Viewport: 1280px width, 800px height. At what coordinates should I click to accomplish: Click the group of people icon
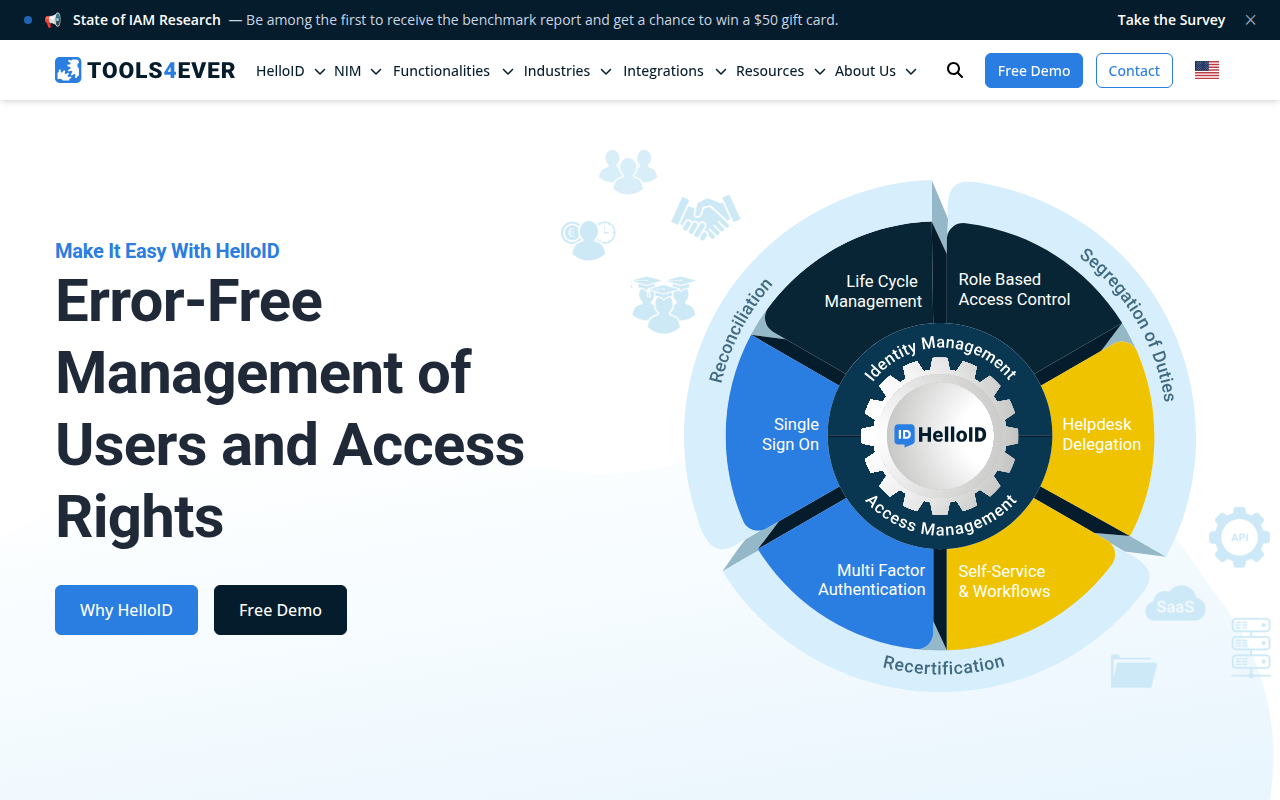tap(628, 171)
